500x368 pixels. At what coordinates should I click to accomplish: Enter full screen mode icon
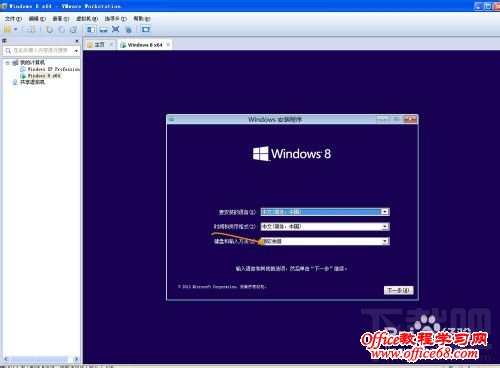[x=116, y=30]
